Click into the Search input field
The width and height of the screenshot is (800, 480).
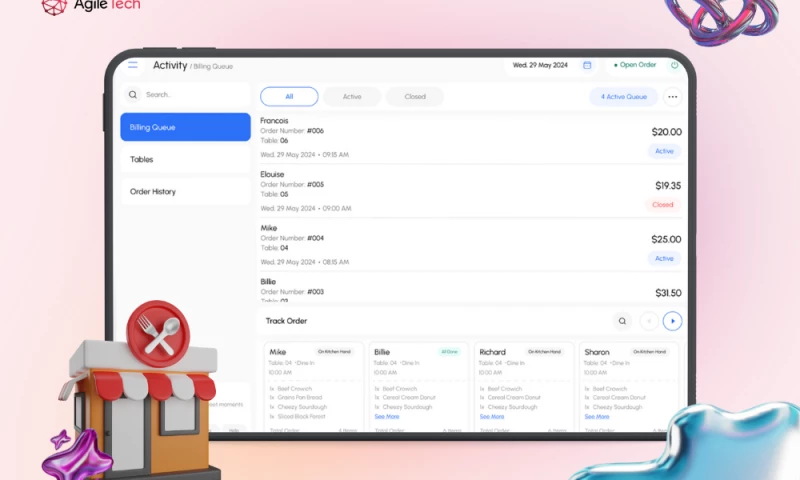click(190, 95)
